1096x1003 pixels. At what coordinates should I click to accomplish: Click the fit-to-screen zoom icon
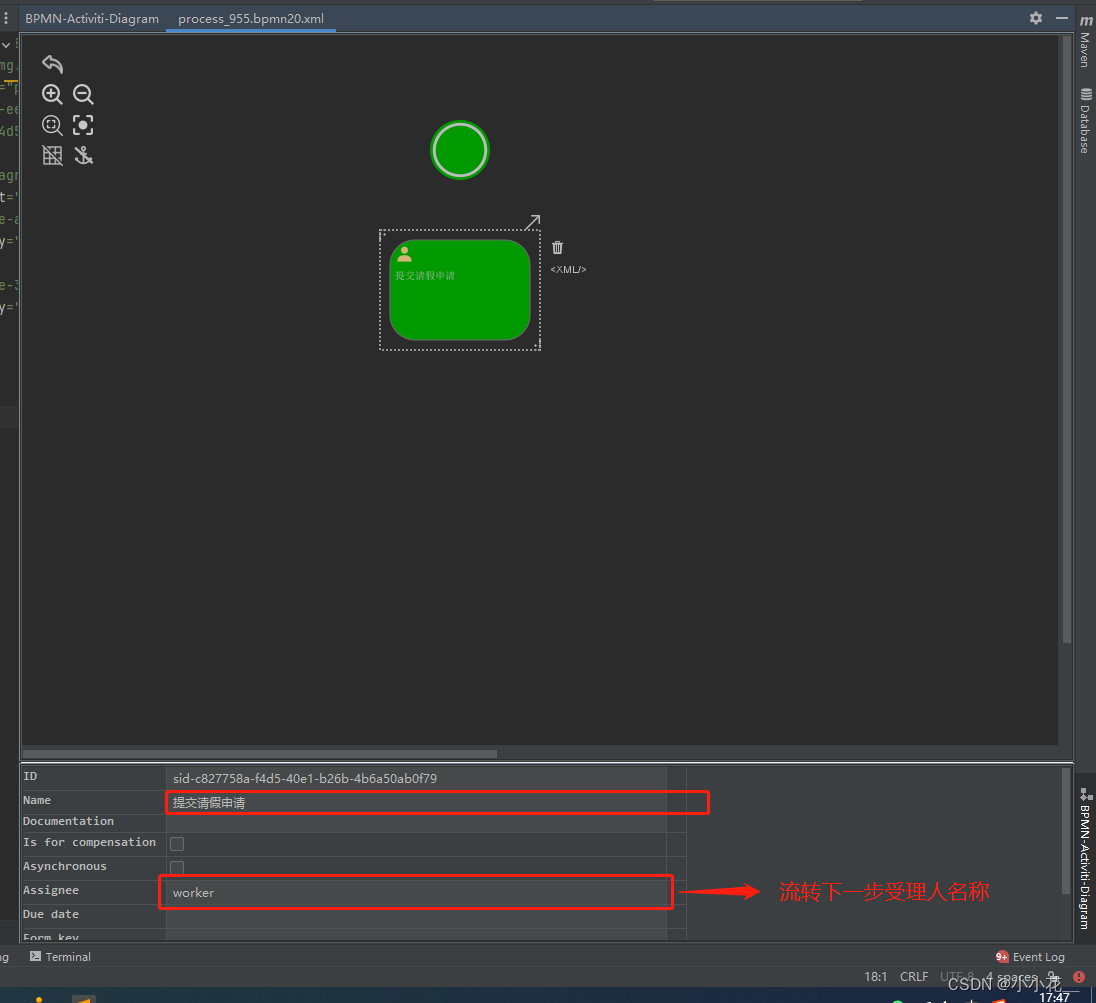(51, 125)
